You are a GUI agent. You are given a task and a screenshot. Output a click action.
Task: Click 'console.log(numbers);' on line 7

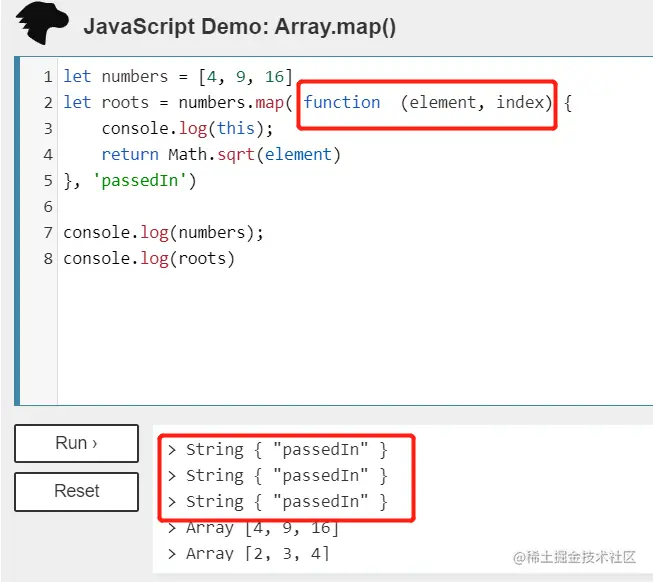click(x=164, y=233)
